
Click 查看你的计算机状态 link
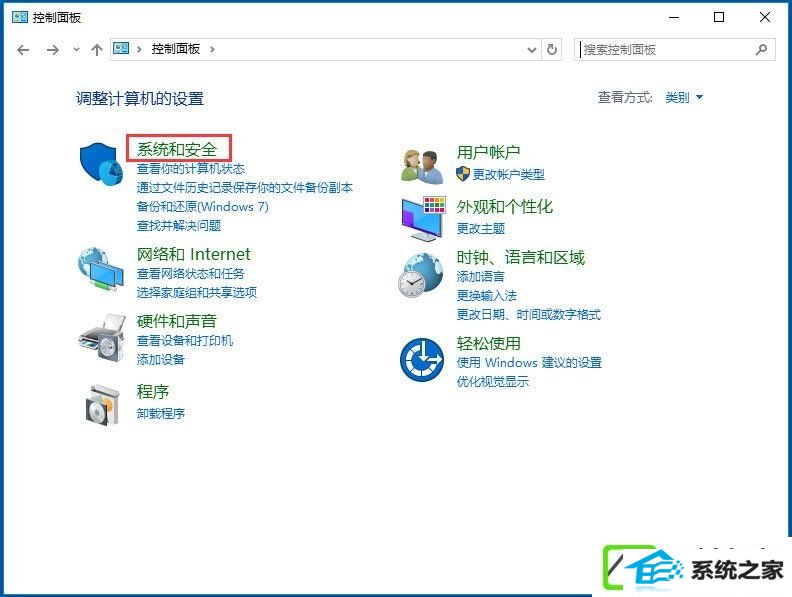(190, 168)
